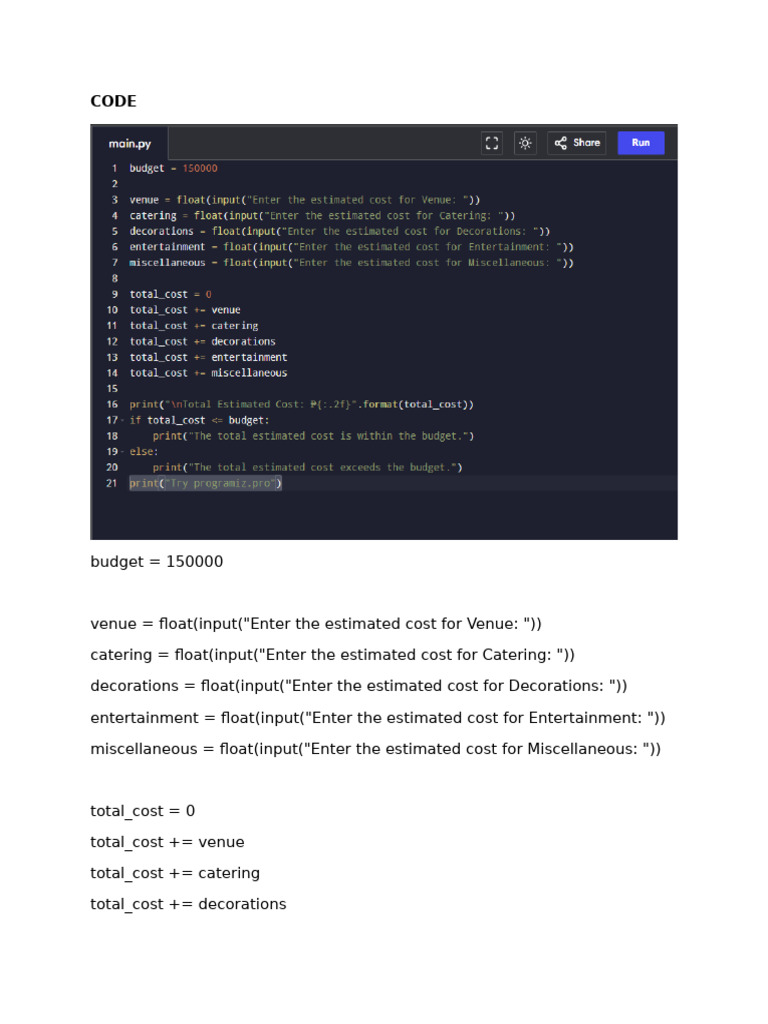Click line number 21 in the gutter
This screenshot has width=768, height=1024.
point(112,483)
